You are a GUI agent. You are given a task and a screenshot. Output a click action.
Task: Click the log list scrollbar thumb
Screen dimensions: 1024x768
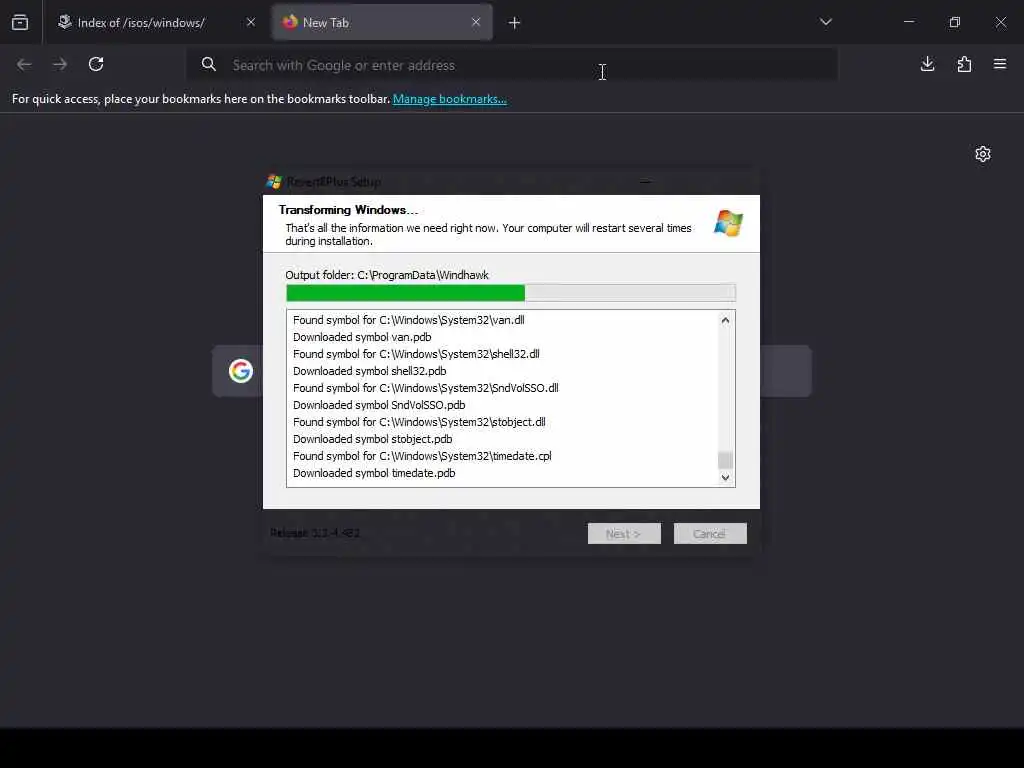(725, 460)
